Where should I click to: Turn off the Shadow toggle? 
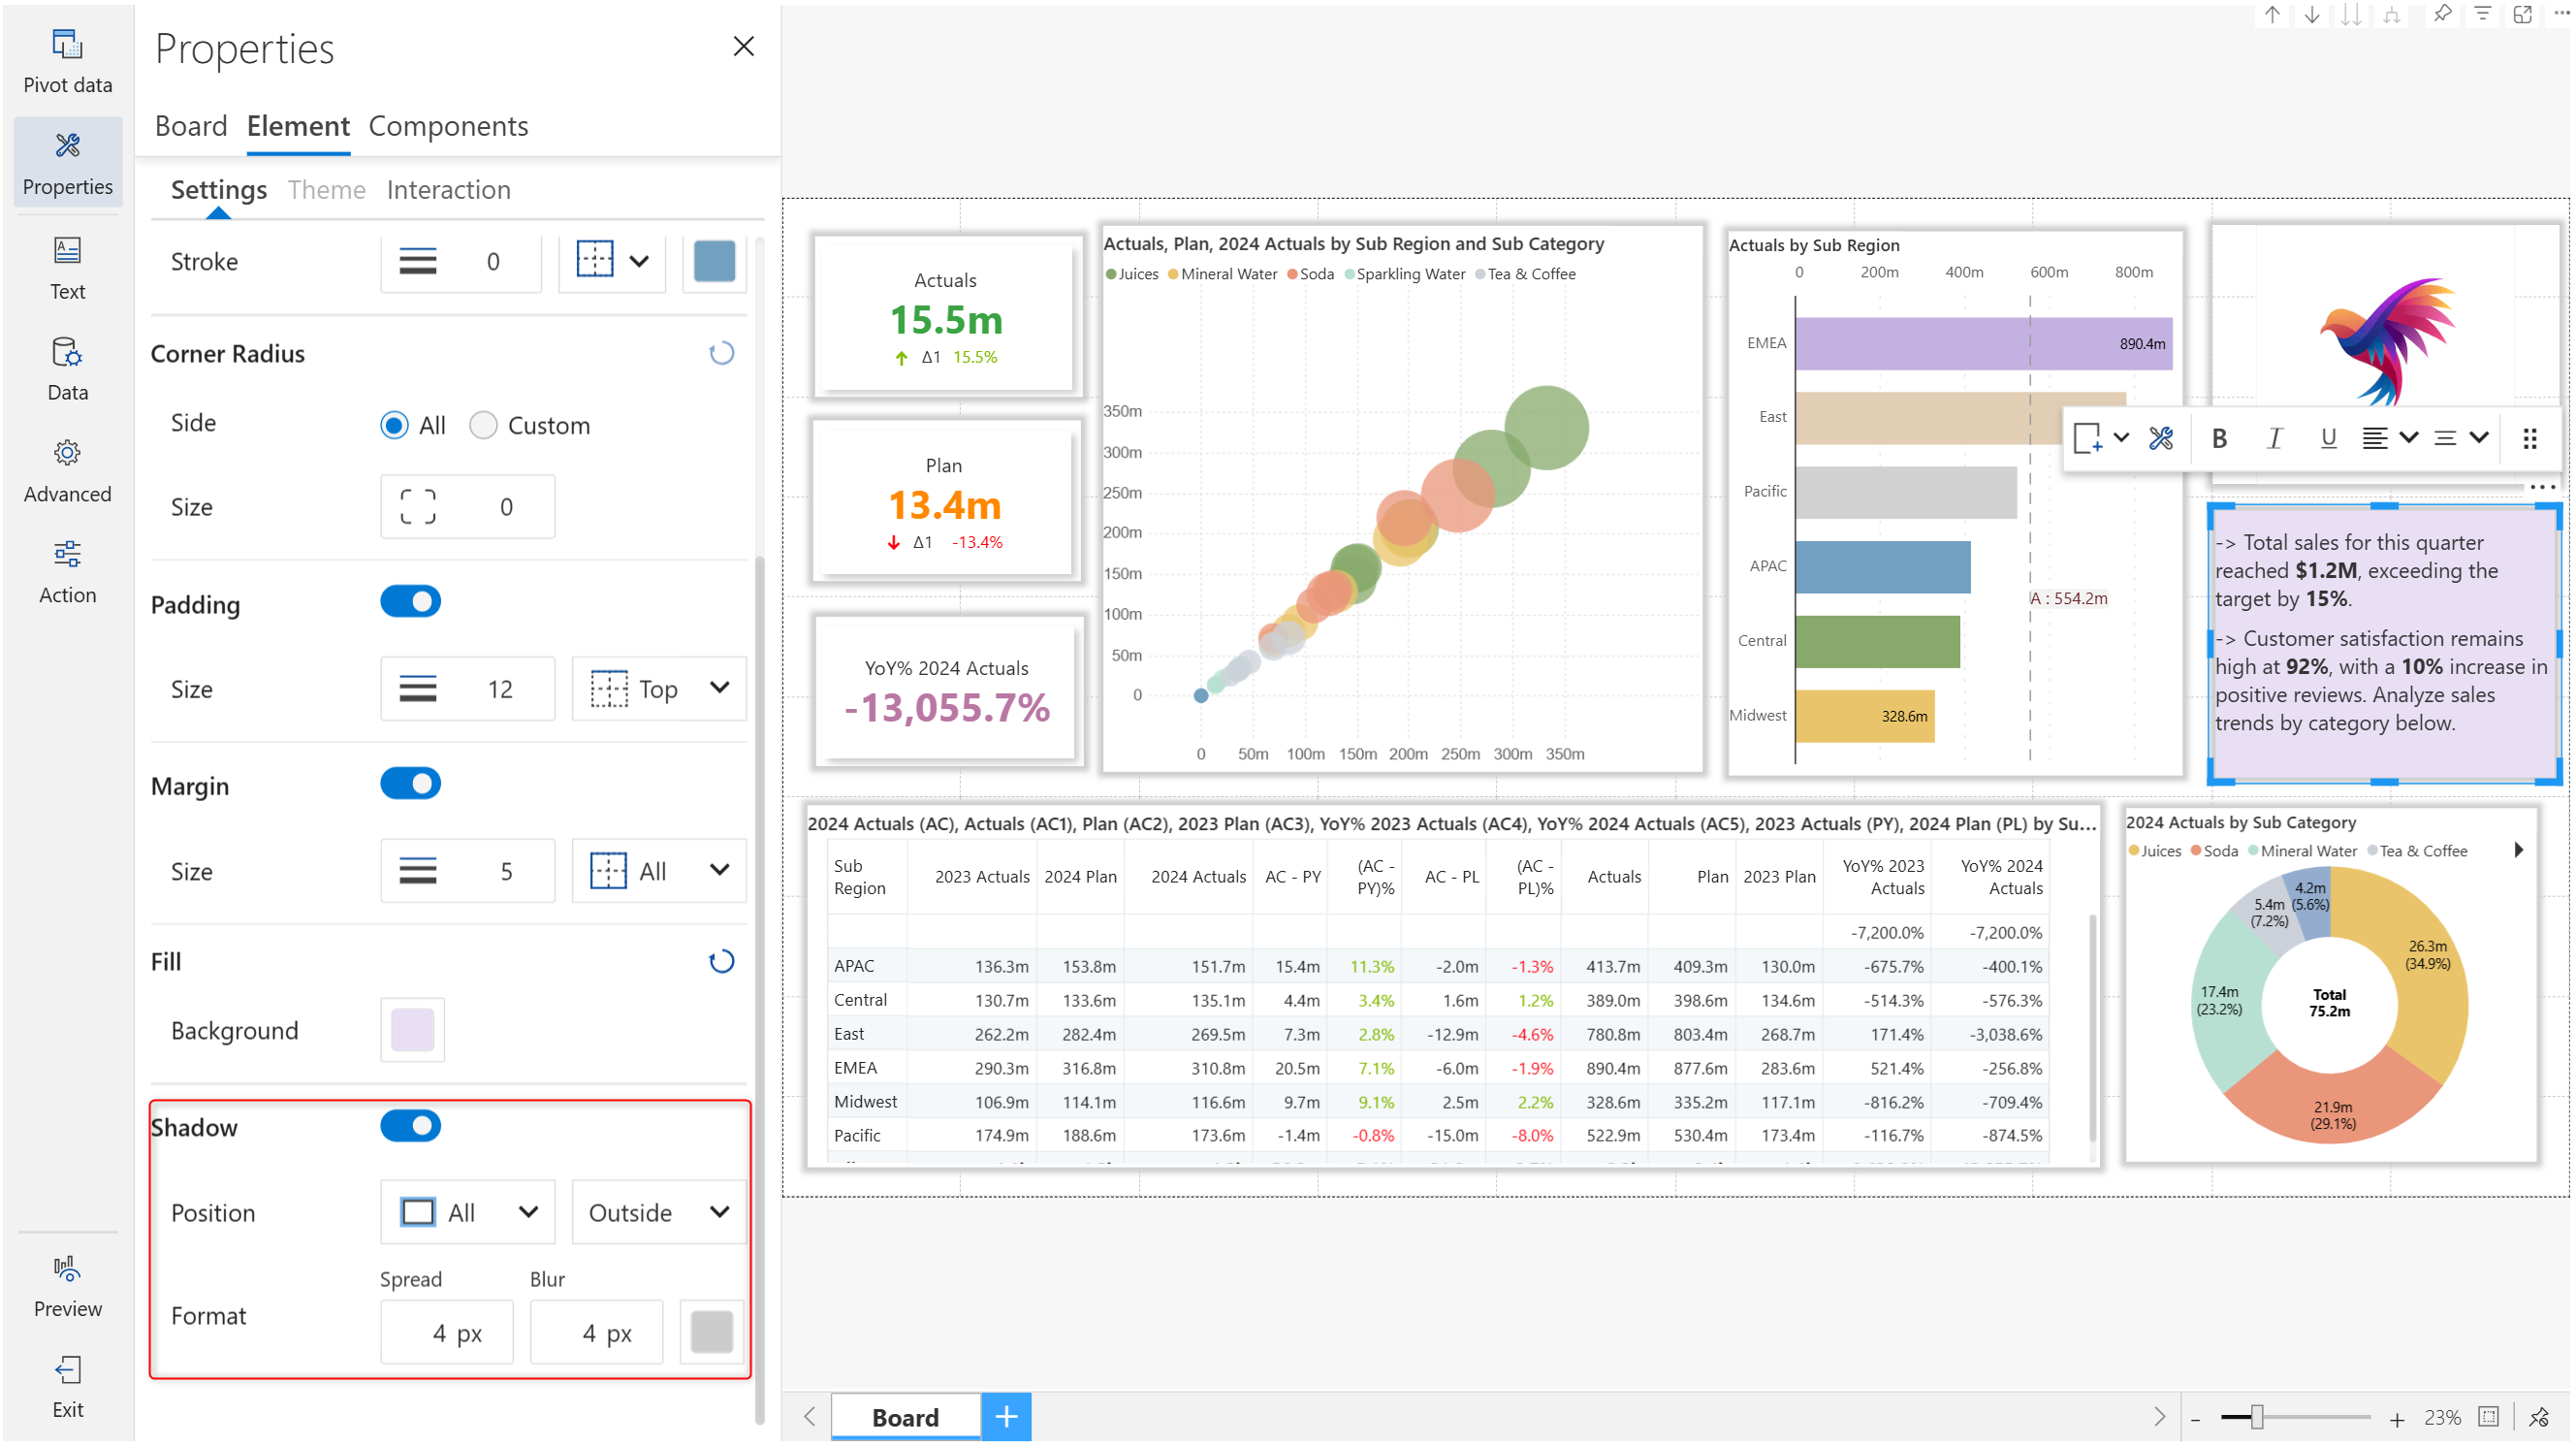point(410,1126)
